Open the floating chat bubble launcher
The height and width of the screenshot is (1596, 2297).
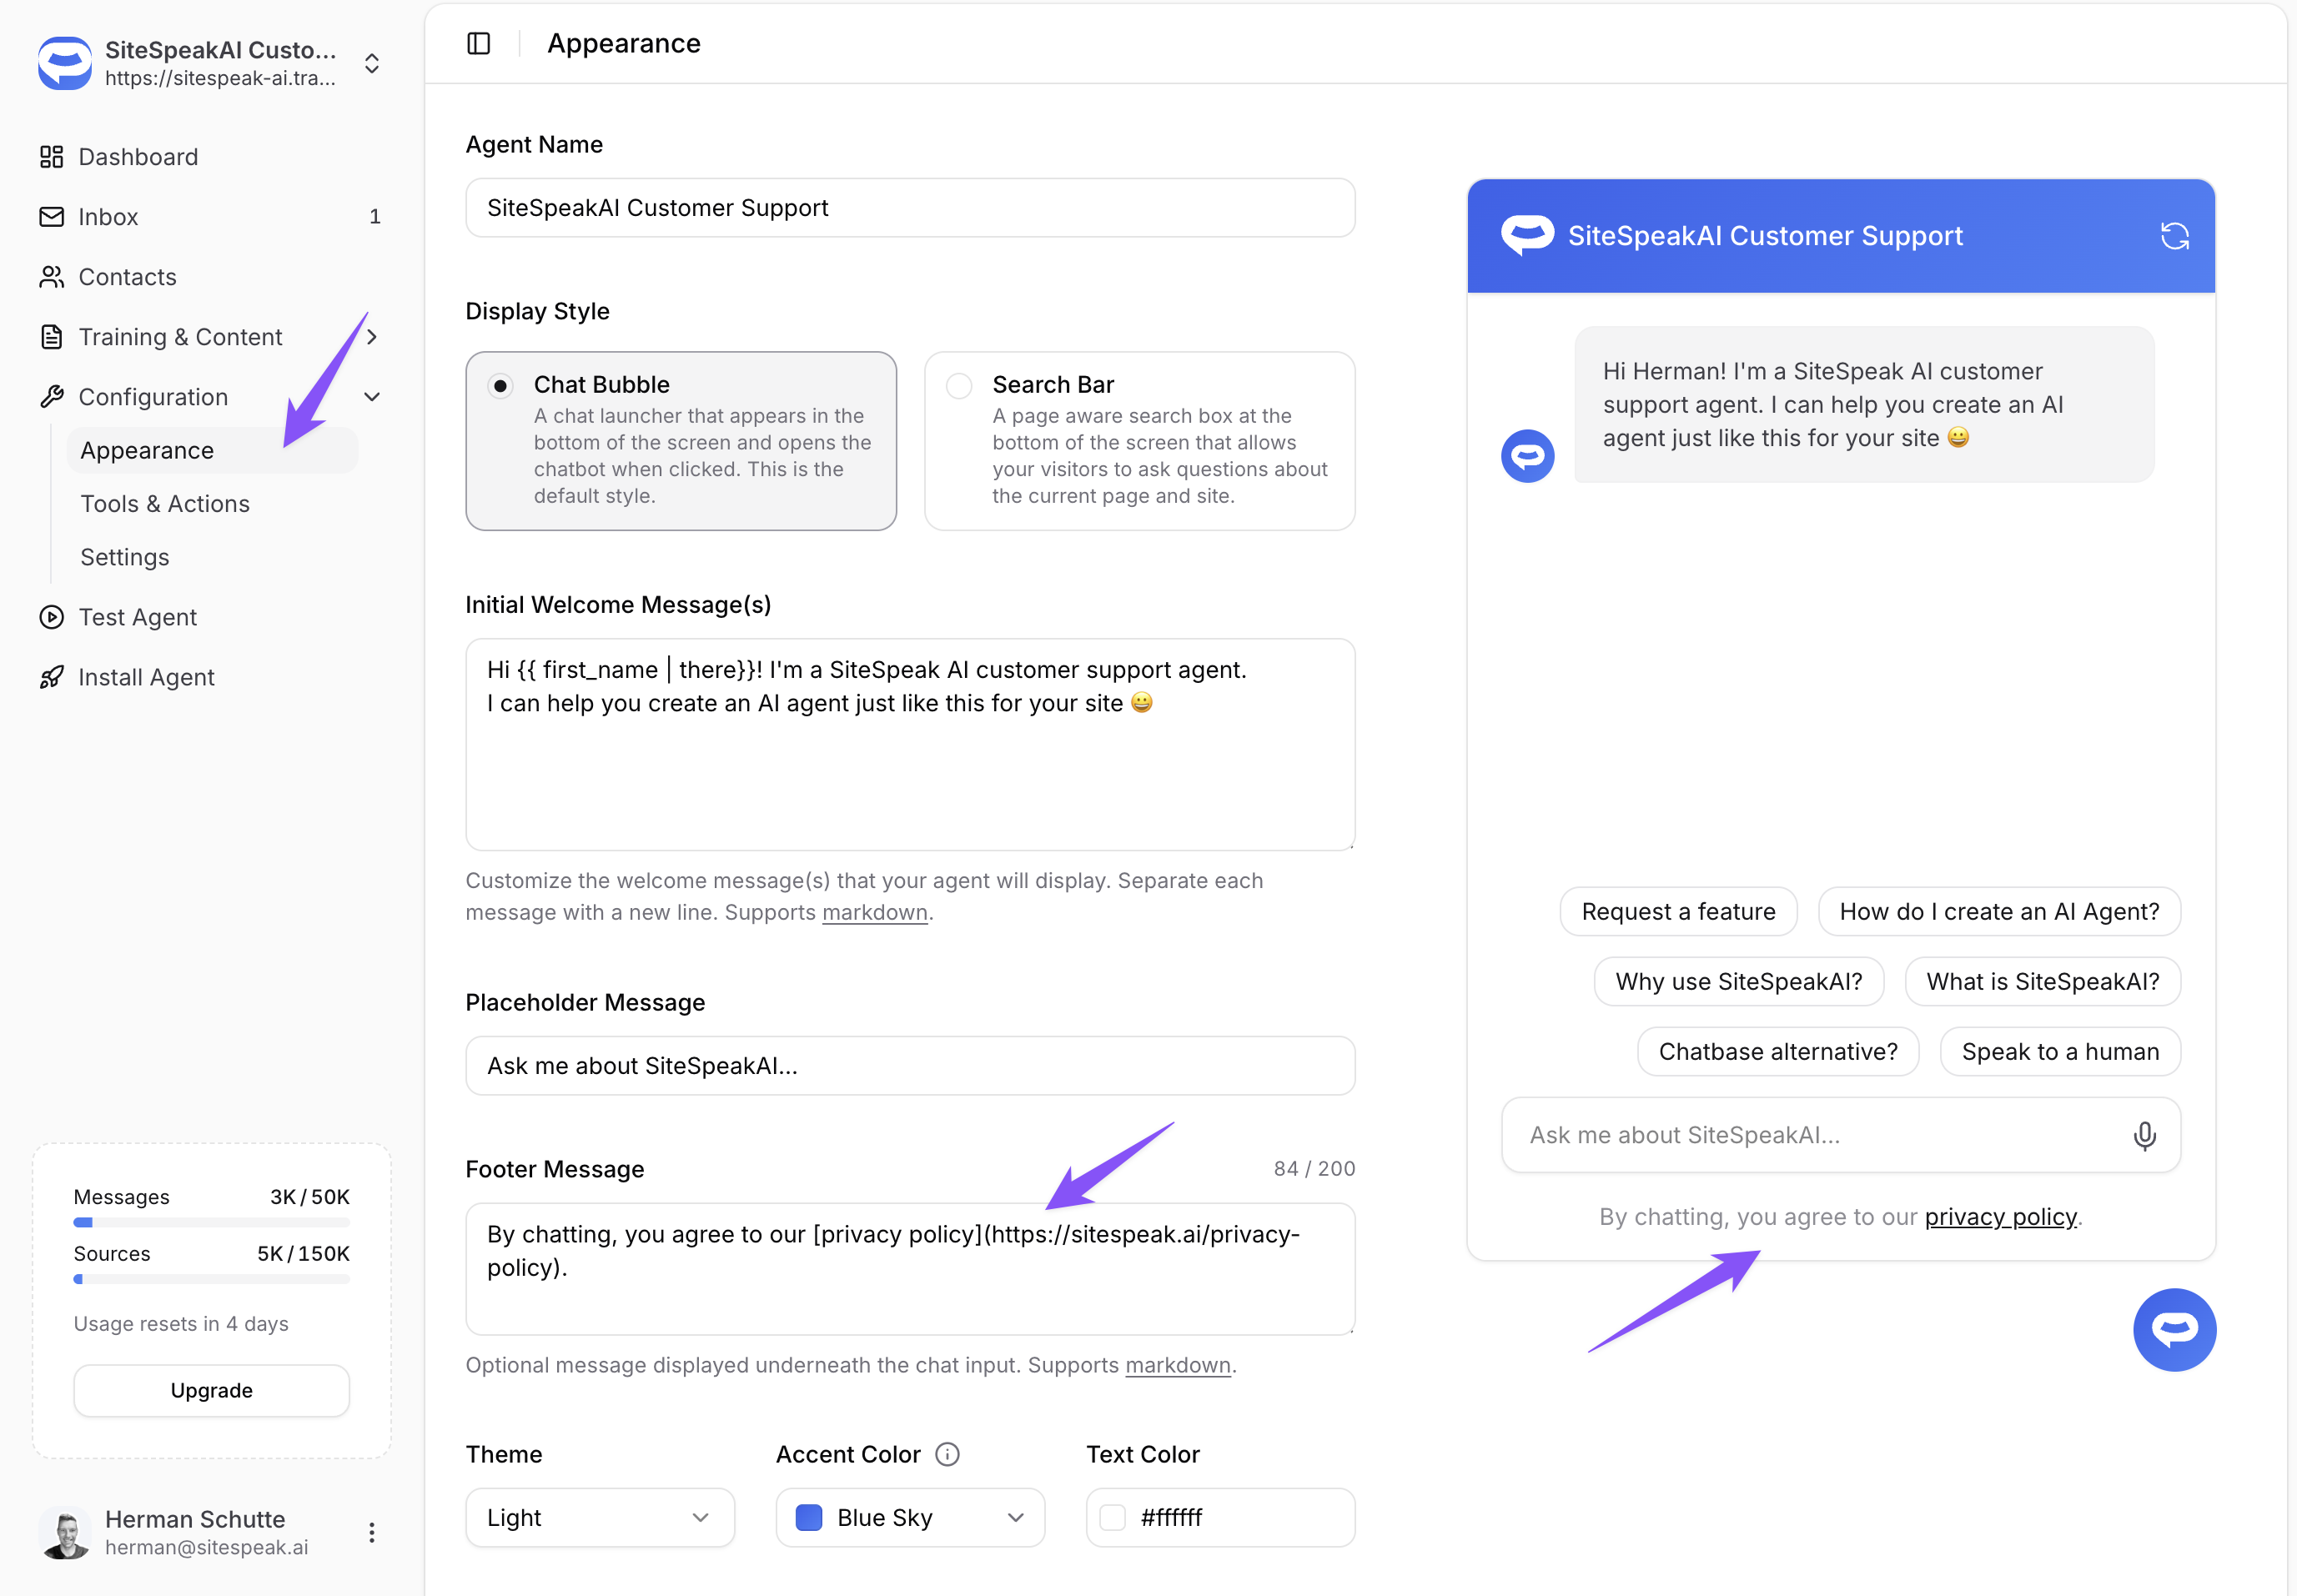[x=2174, y=1329]
